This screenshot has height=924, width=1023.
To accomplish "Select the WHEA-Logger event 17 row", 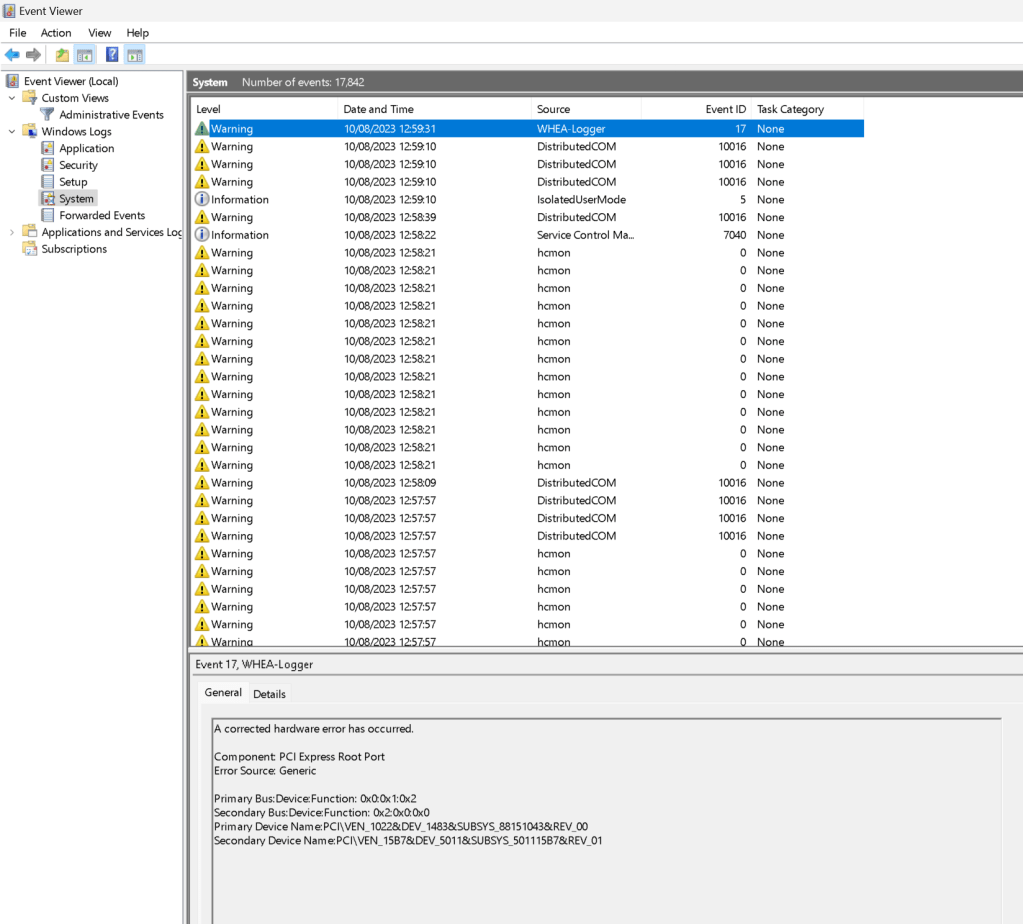I will tap(528, 129).
